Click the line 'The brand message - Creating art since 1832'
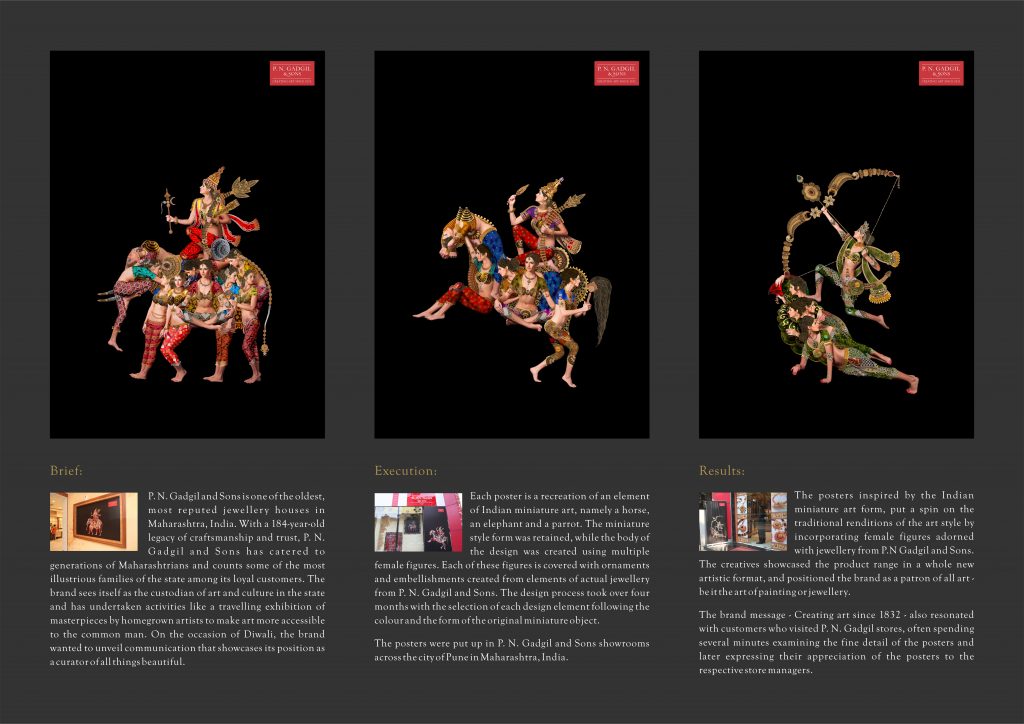The height and width of the screenshot is (724, 1024). coord(836,615)
